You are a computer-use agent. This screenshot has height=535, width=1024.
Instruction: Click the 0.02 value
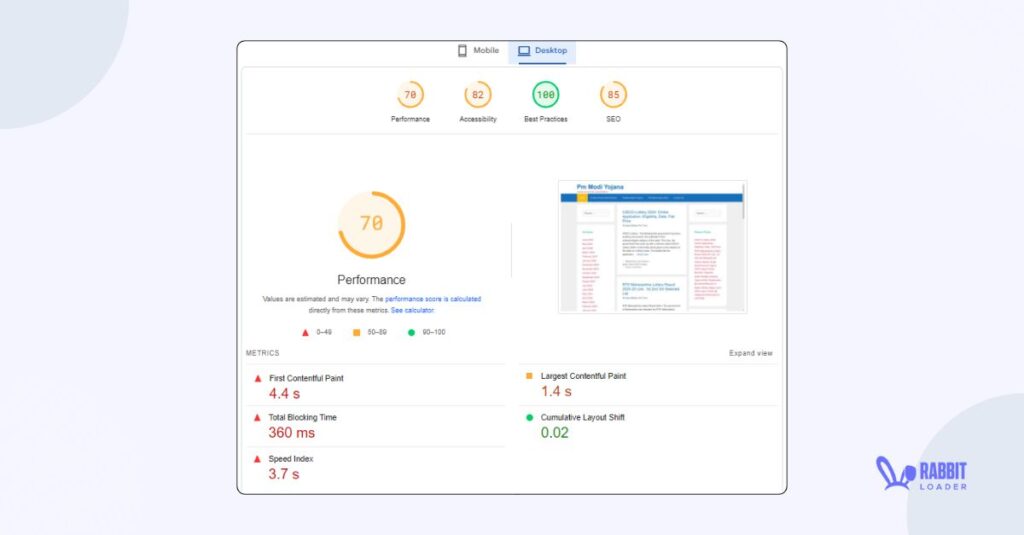click(554, 433)
